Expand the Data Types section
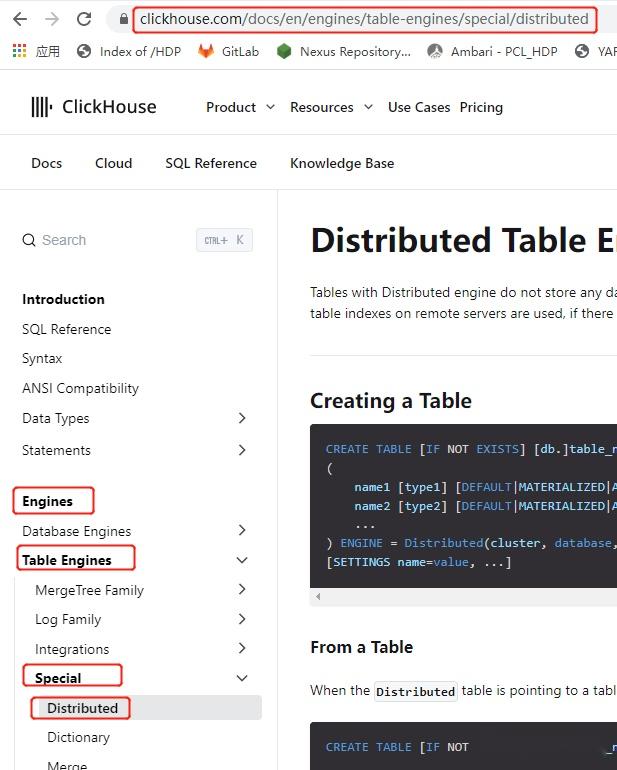 (x=242, y=418)
